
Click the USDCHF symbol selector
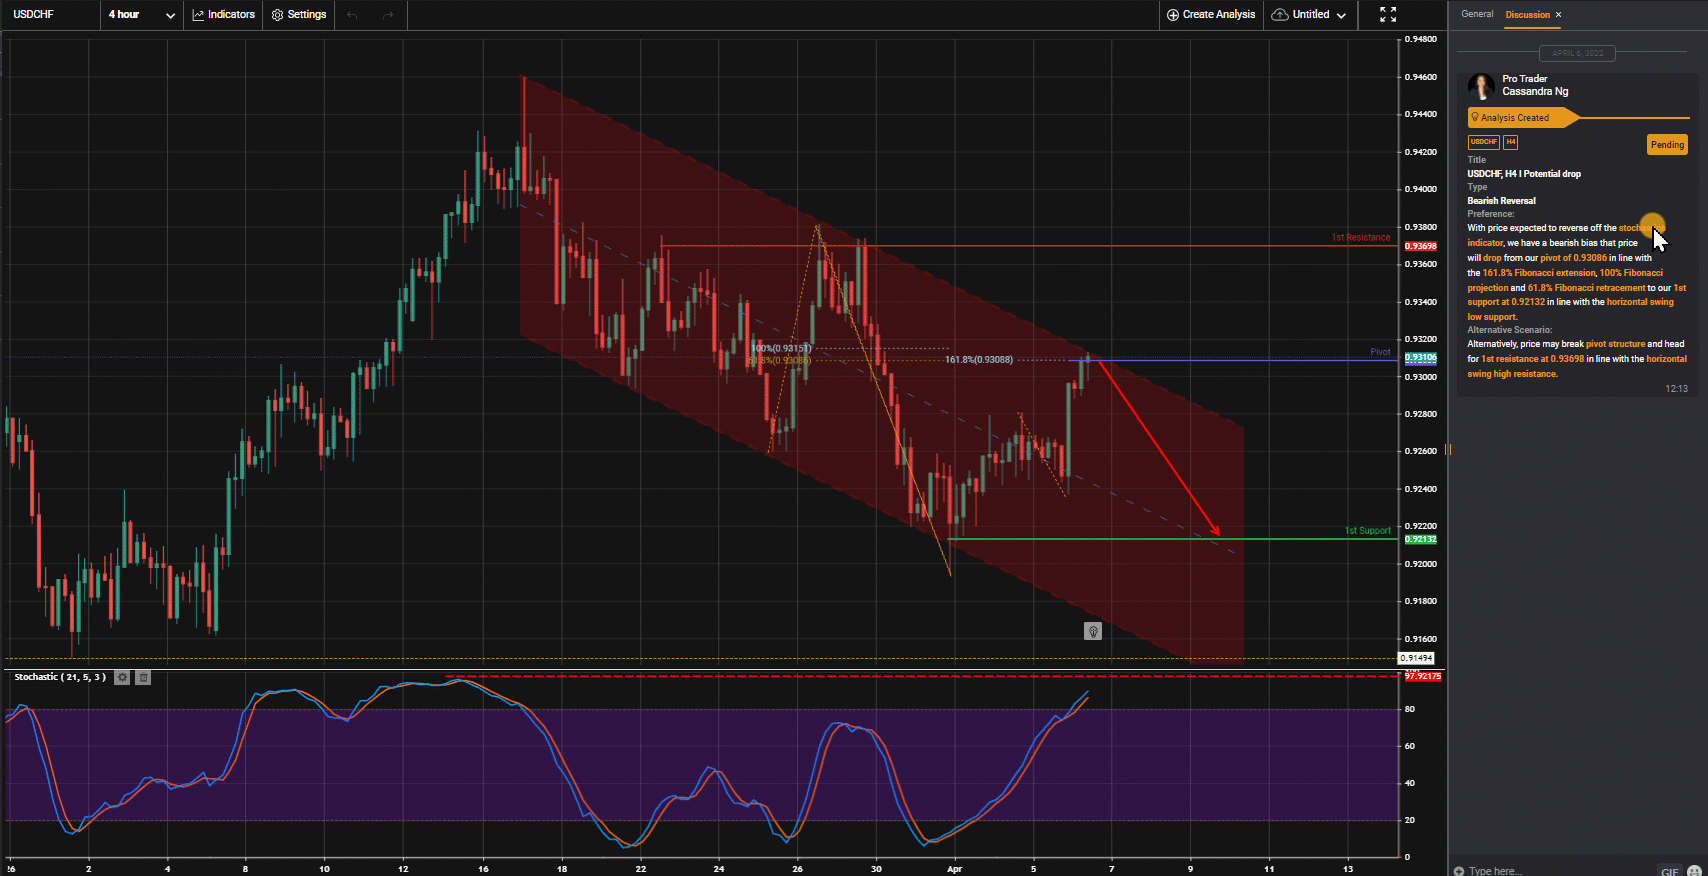[34, 14]
